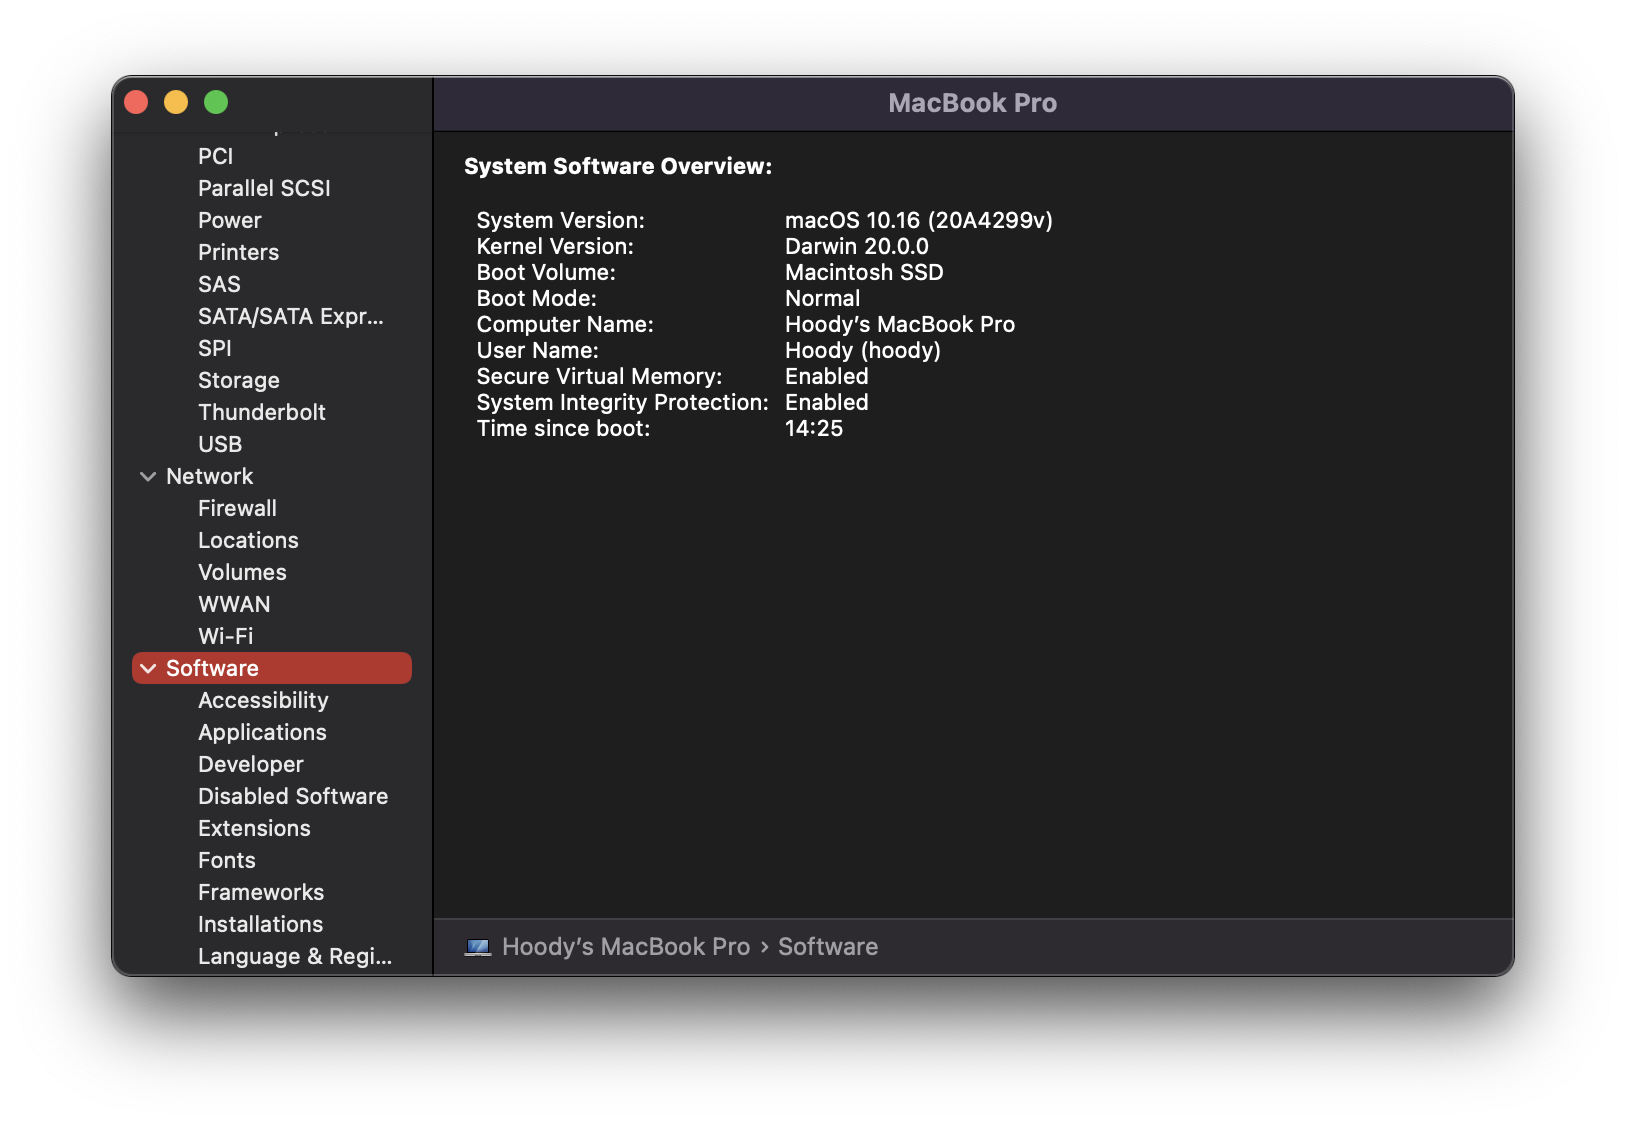Open Installations under Software
The height and width of the screenshot is (1124, 1626).
260,924
